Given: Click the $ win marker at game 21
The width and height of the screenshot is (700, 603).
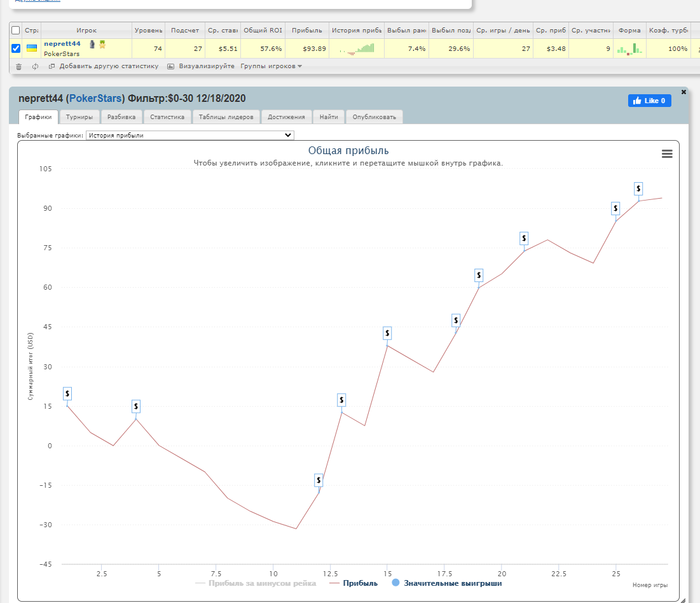Looking at the screenshot, I should coord(524,238).
